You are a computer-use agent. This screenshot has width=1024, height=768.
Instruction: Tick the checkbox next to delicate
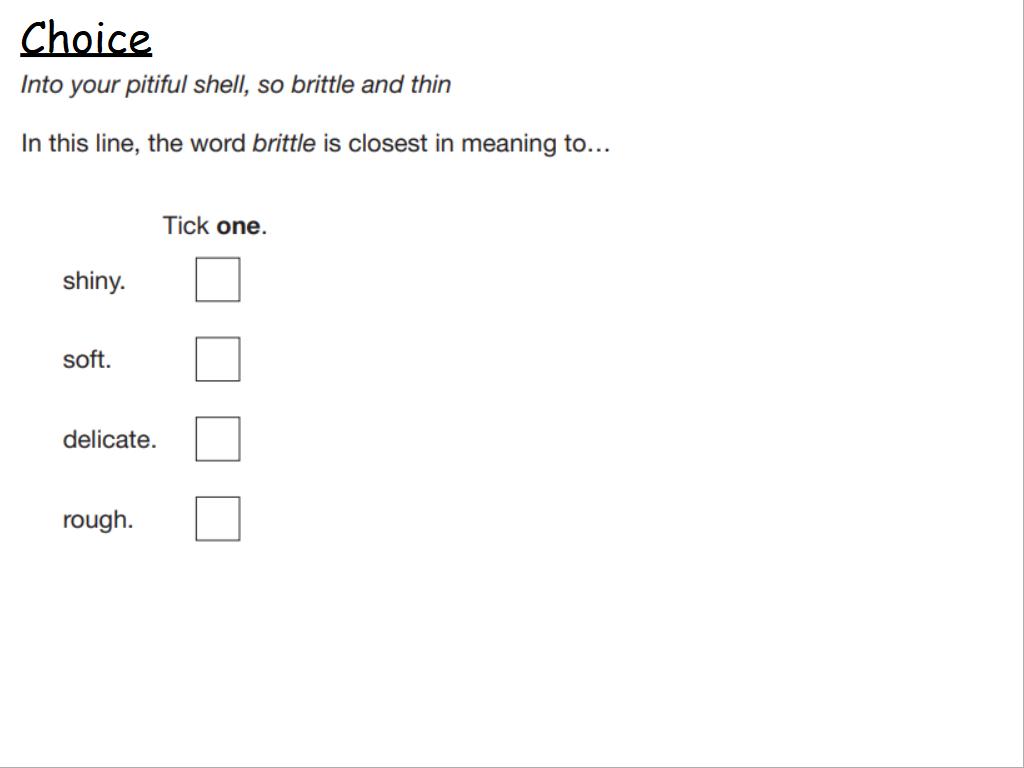218,439
